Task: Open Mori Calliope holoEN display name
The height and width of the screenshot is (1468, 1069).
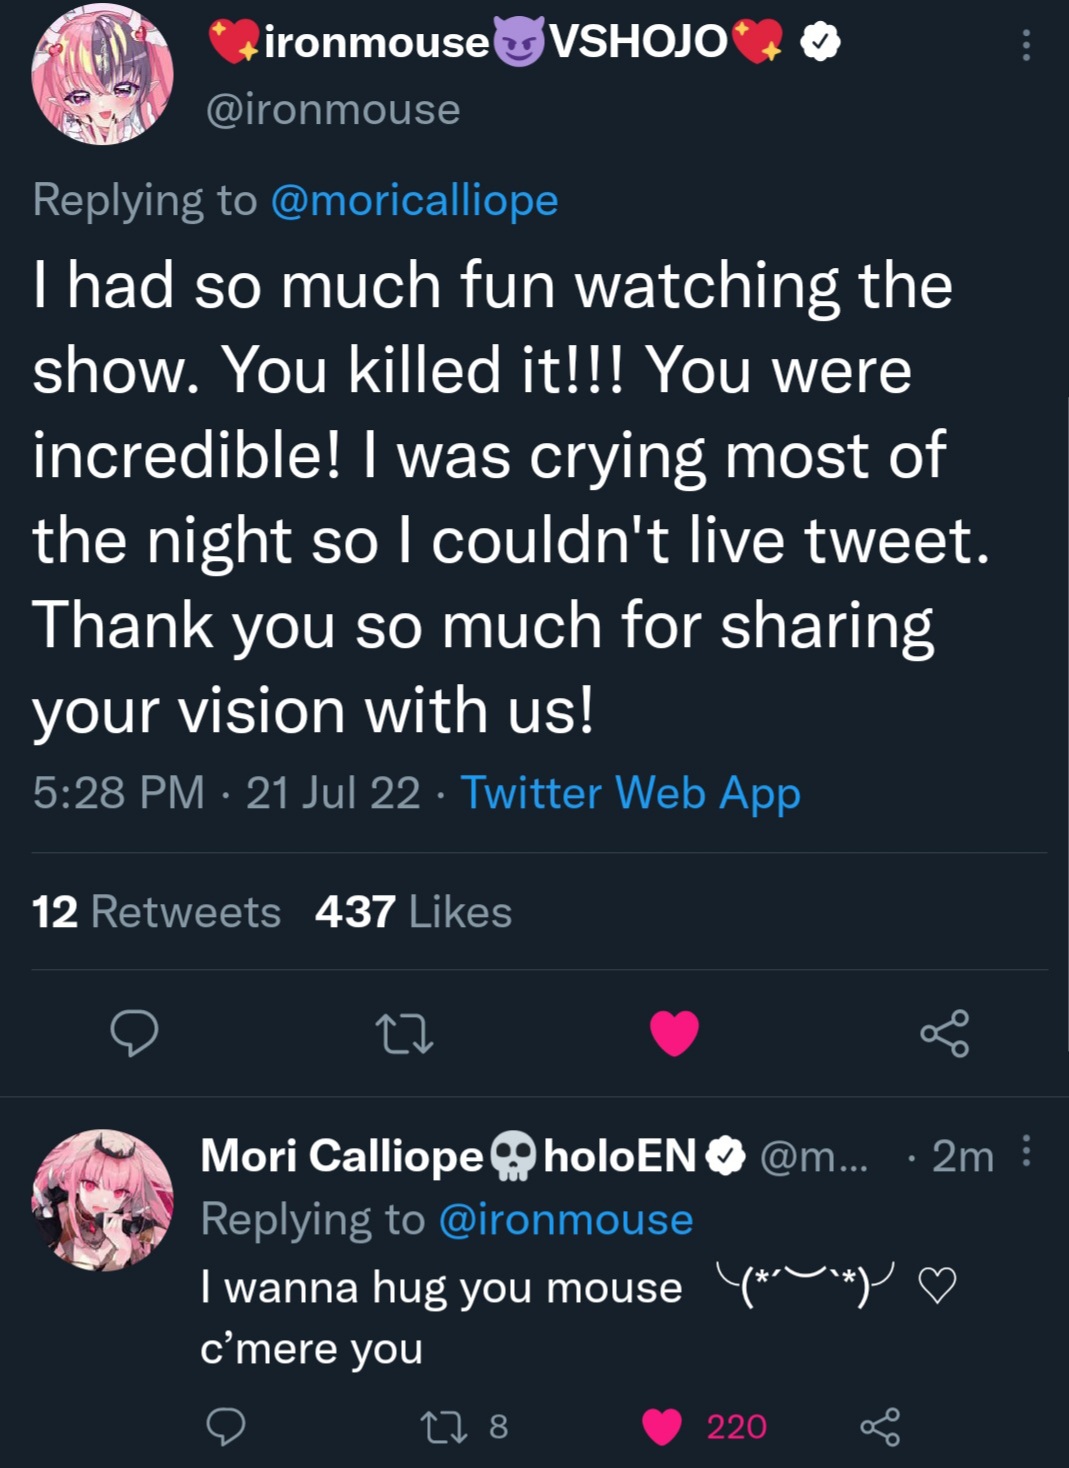Action: (x=450, y=1156)
